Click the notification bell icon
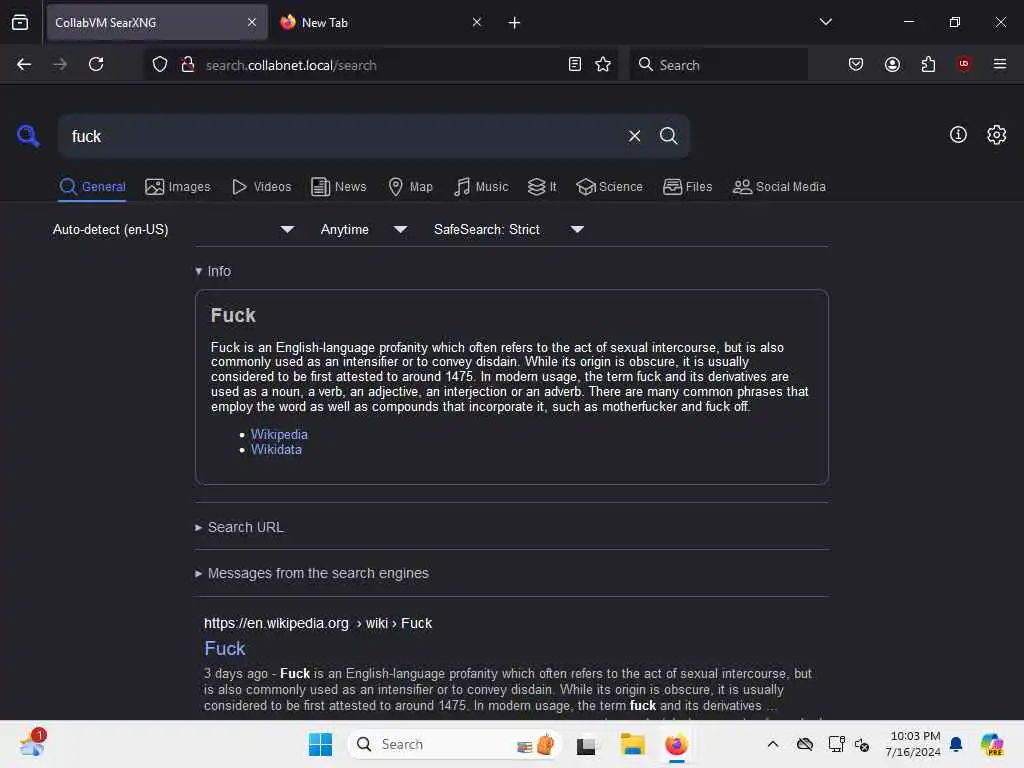 pos(956,744)
